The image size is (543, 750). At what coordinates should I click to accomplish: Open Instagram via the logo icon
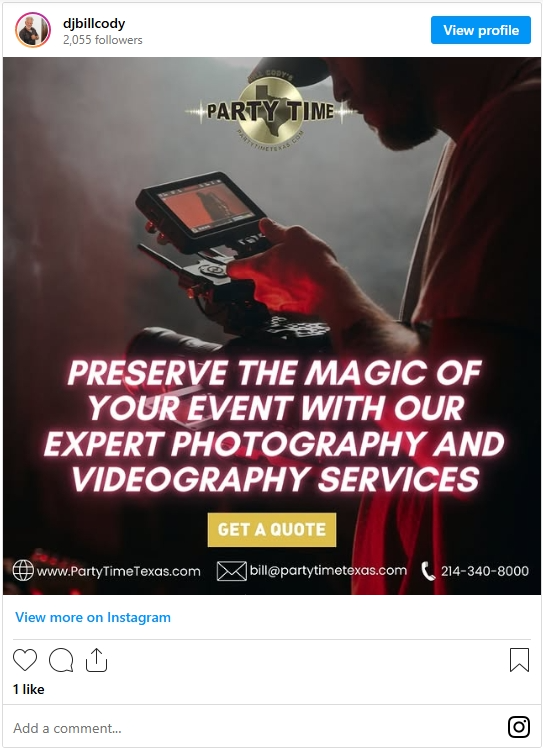pyautogui.click(x=519, y=727)
